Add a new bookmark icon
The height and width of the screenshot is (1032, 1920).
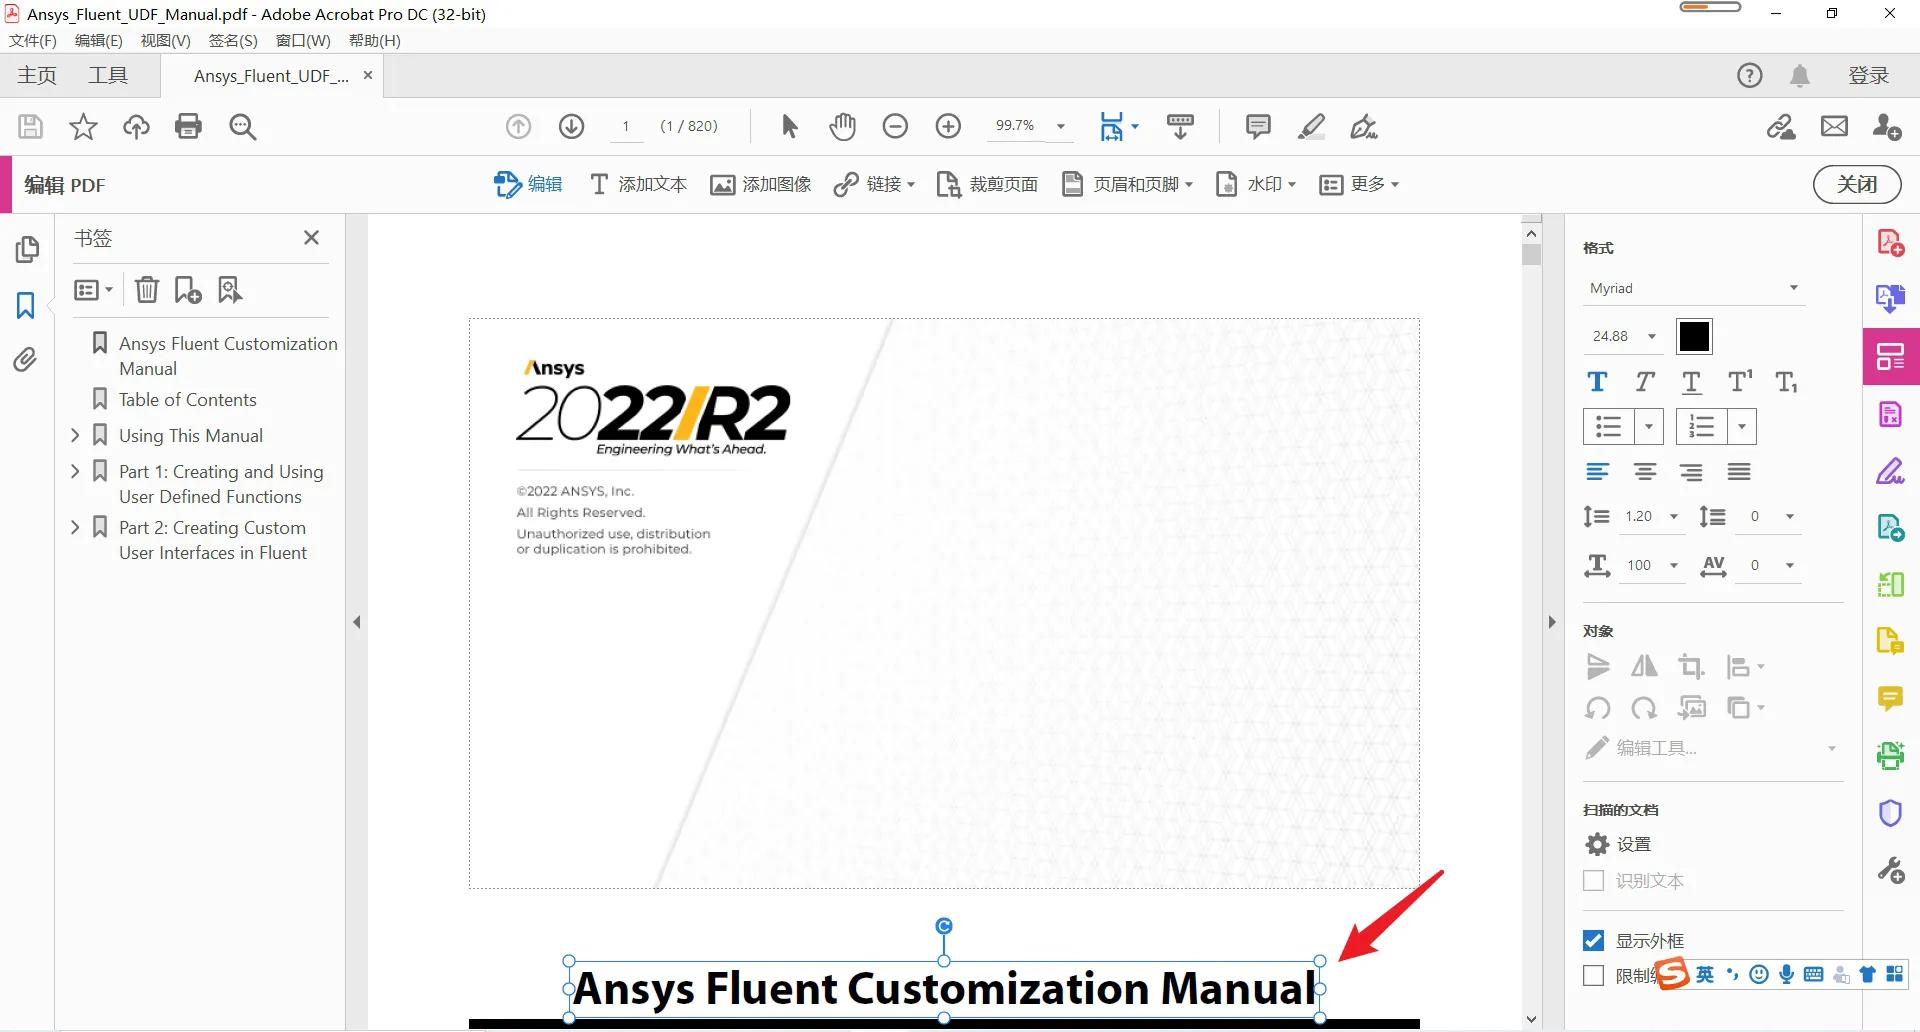(x=188, y=290)
